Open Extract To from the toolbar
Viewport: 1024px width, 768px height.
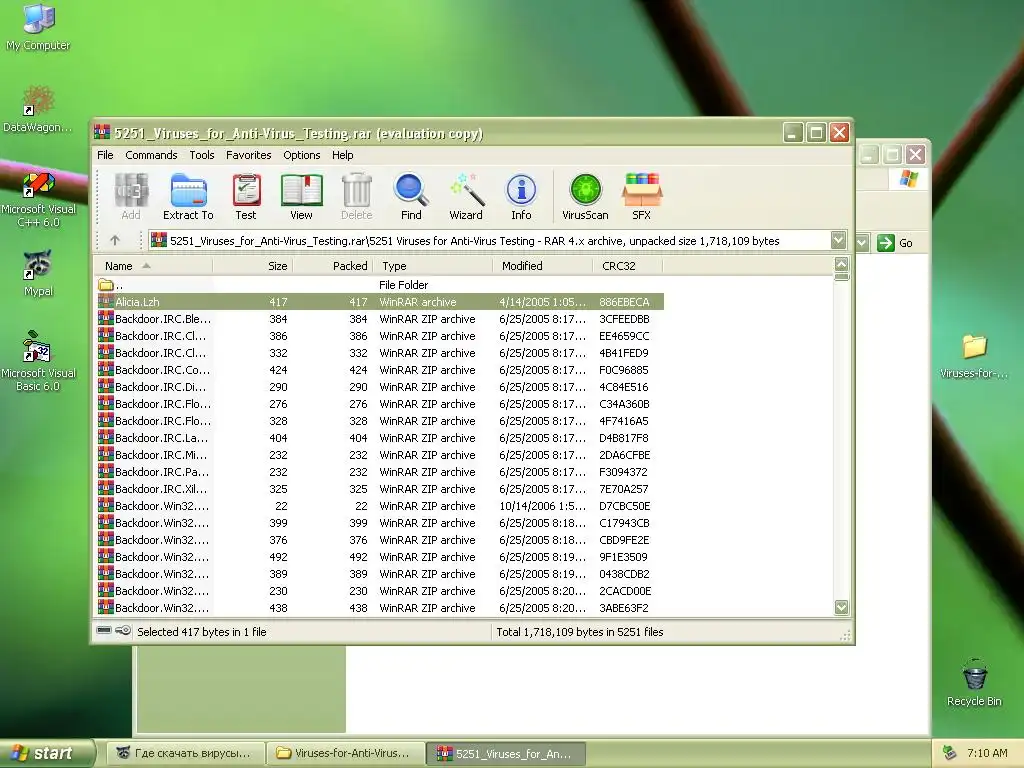[188, 197]
